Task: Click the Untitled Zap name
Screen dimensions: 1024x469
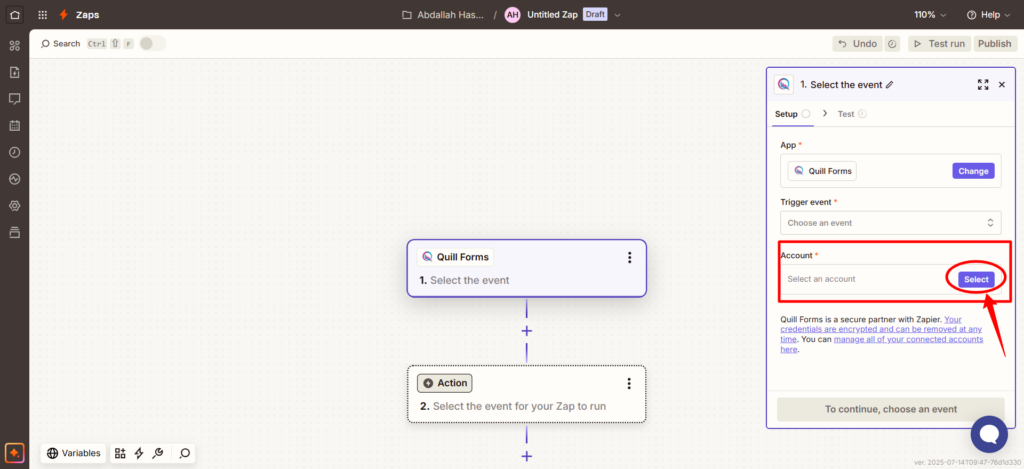Action: click(552, 14)
